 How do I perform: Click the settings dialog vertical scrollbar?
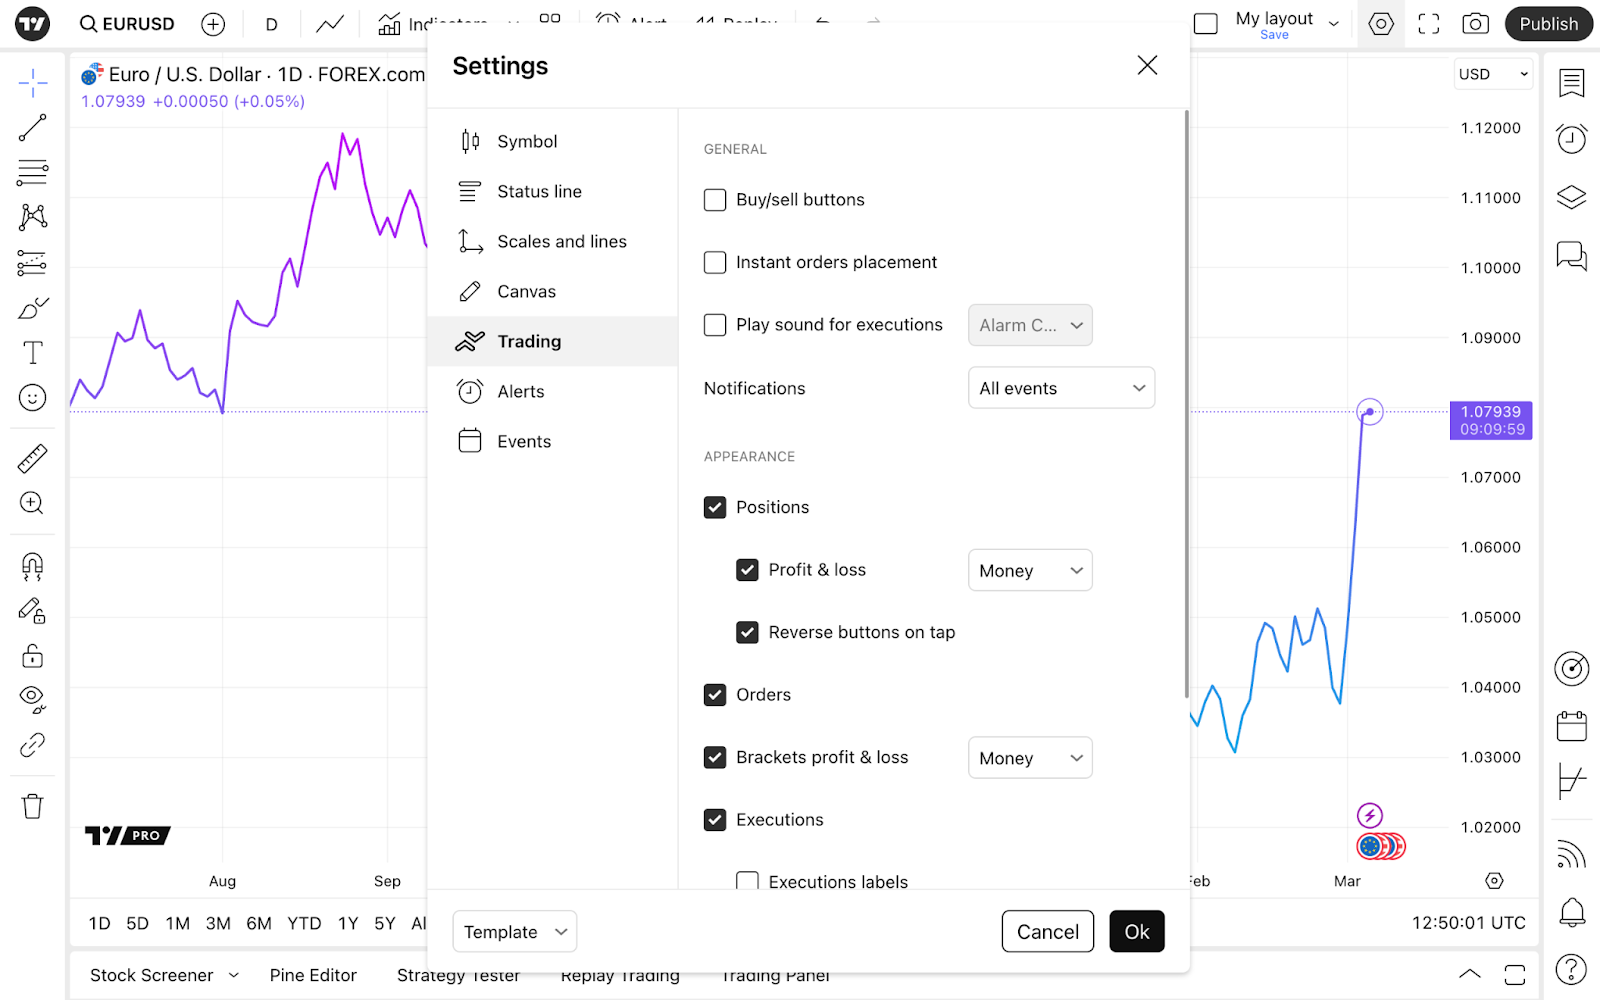[1186, 400]
